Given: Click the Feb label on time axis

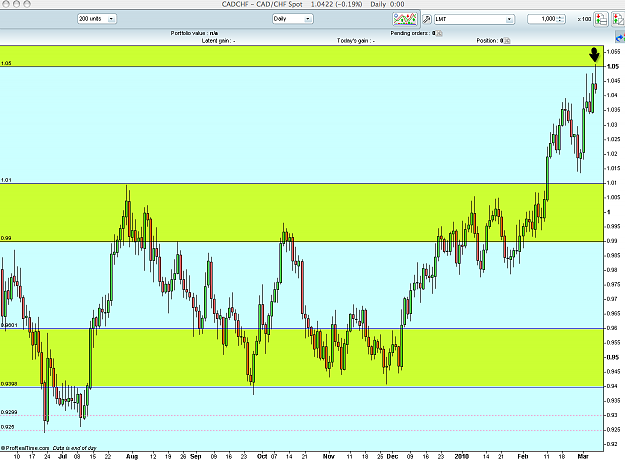Looking at the screenshot, I should [522, 456].
